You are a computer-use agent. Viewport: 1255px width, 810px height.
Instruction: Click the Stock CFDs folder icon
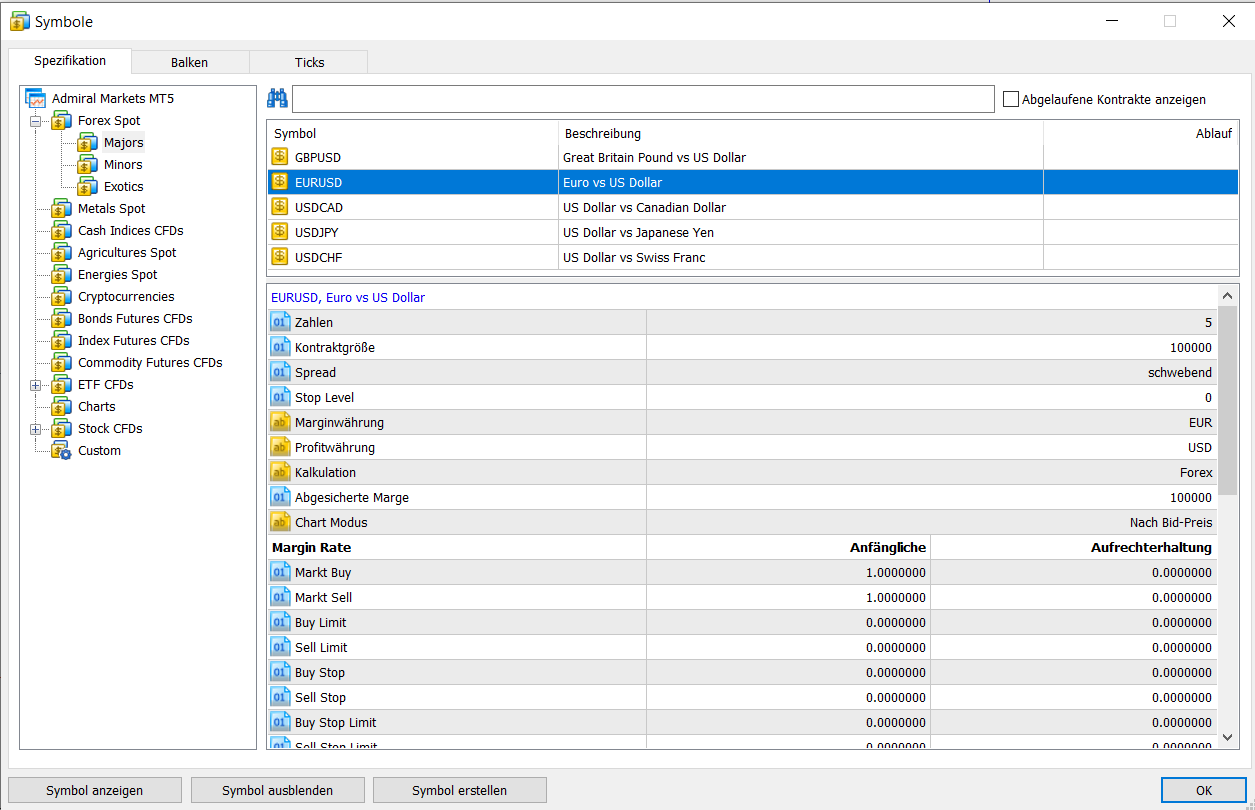point(62,429)
